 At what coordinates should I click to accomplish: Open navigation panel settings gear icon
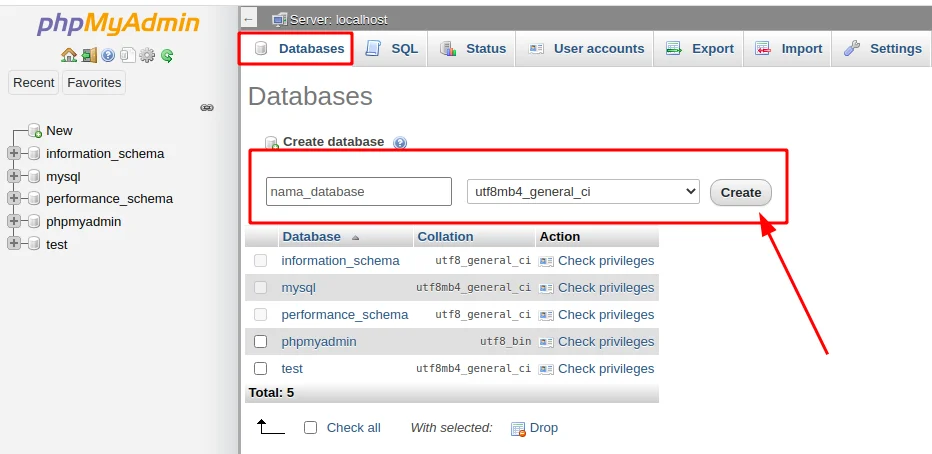pos(147,56)
